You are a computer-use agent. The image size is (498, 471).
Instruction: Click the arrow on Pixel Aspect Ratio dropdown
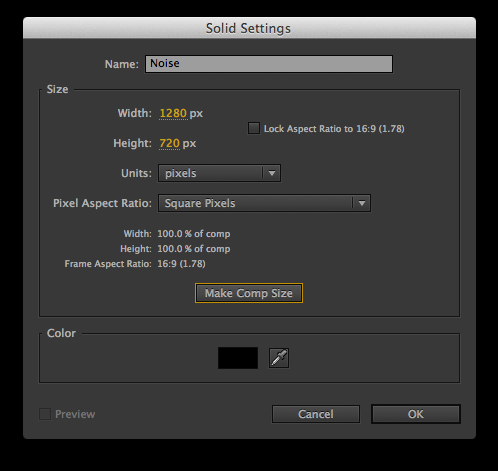(x=362, y=203)
